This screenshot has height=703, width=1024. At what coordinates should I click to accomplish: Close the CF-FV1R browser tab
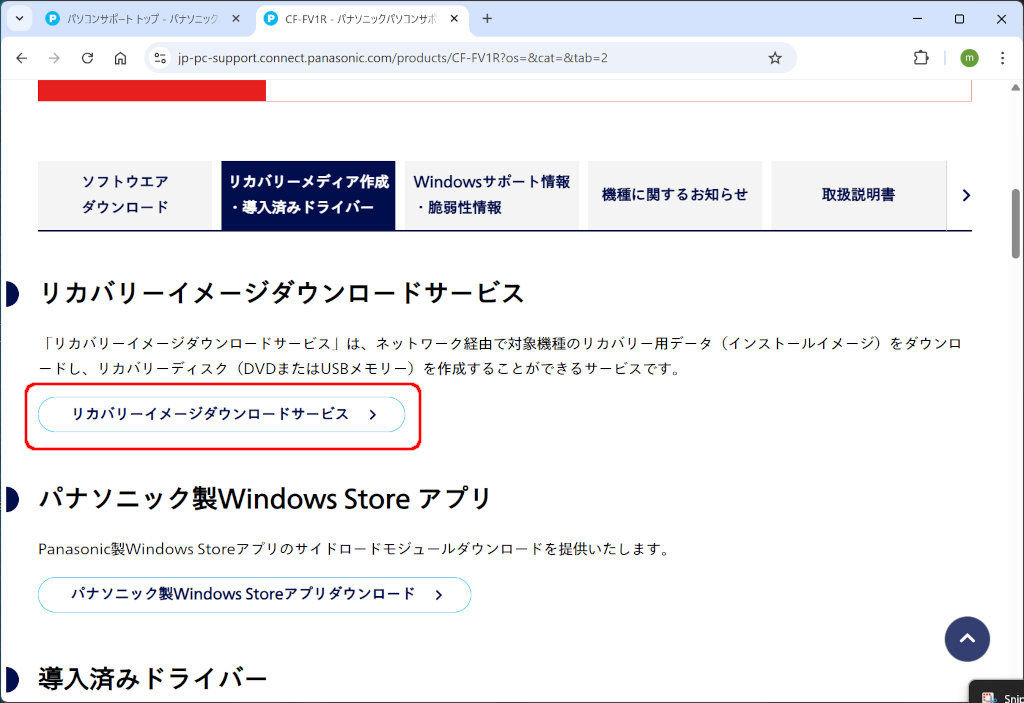click(454, 19)
